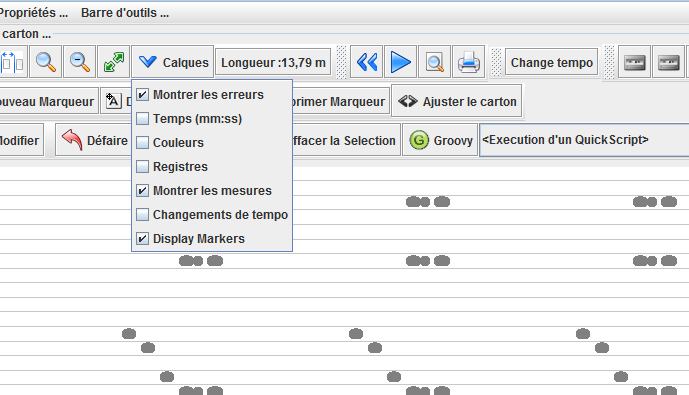Click the second carton strip icon

click(668, 62)
